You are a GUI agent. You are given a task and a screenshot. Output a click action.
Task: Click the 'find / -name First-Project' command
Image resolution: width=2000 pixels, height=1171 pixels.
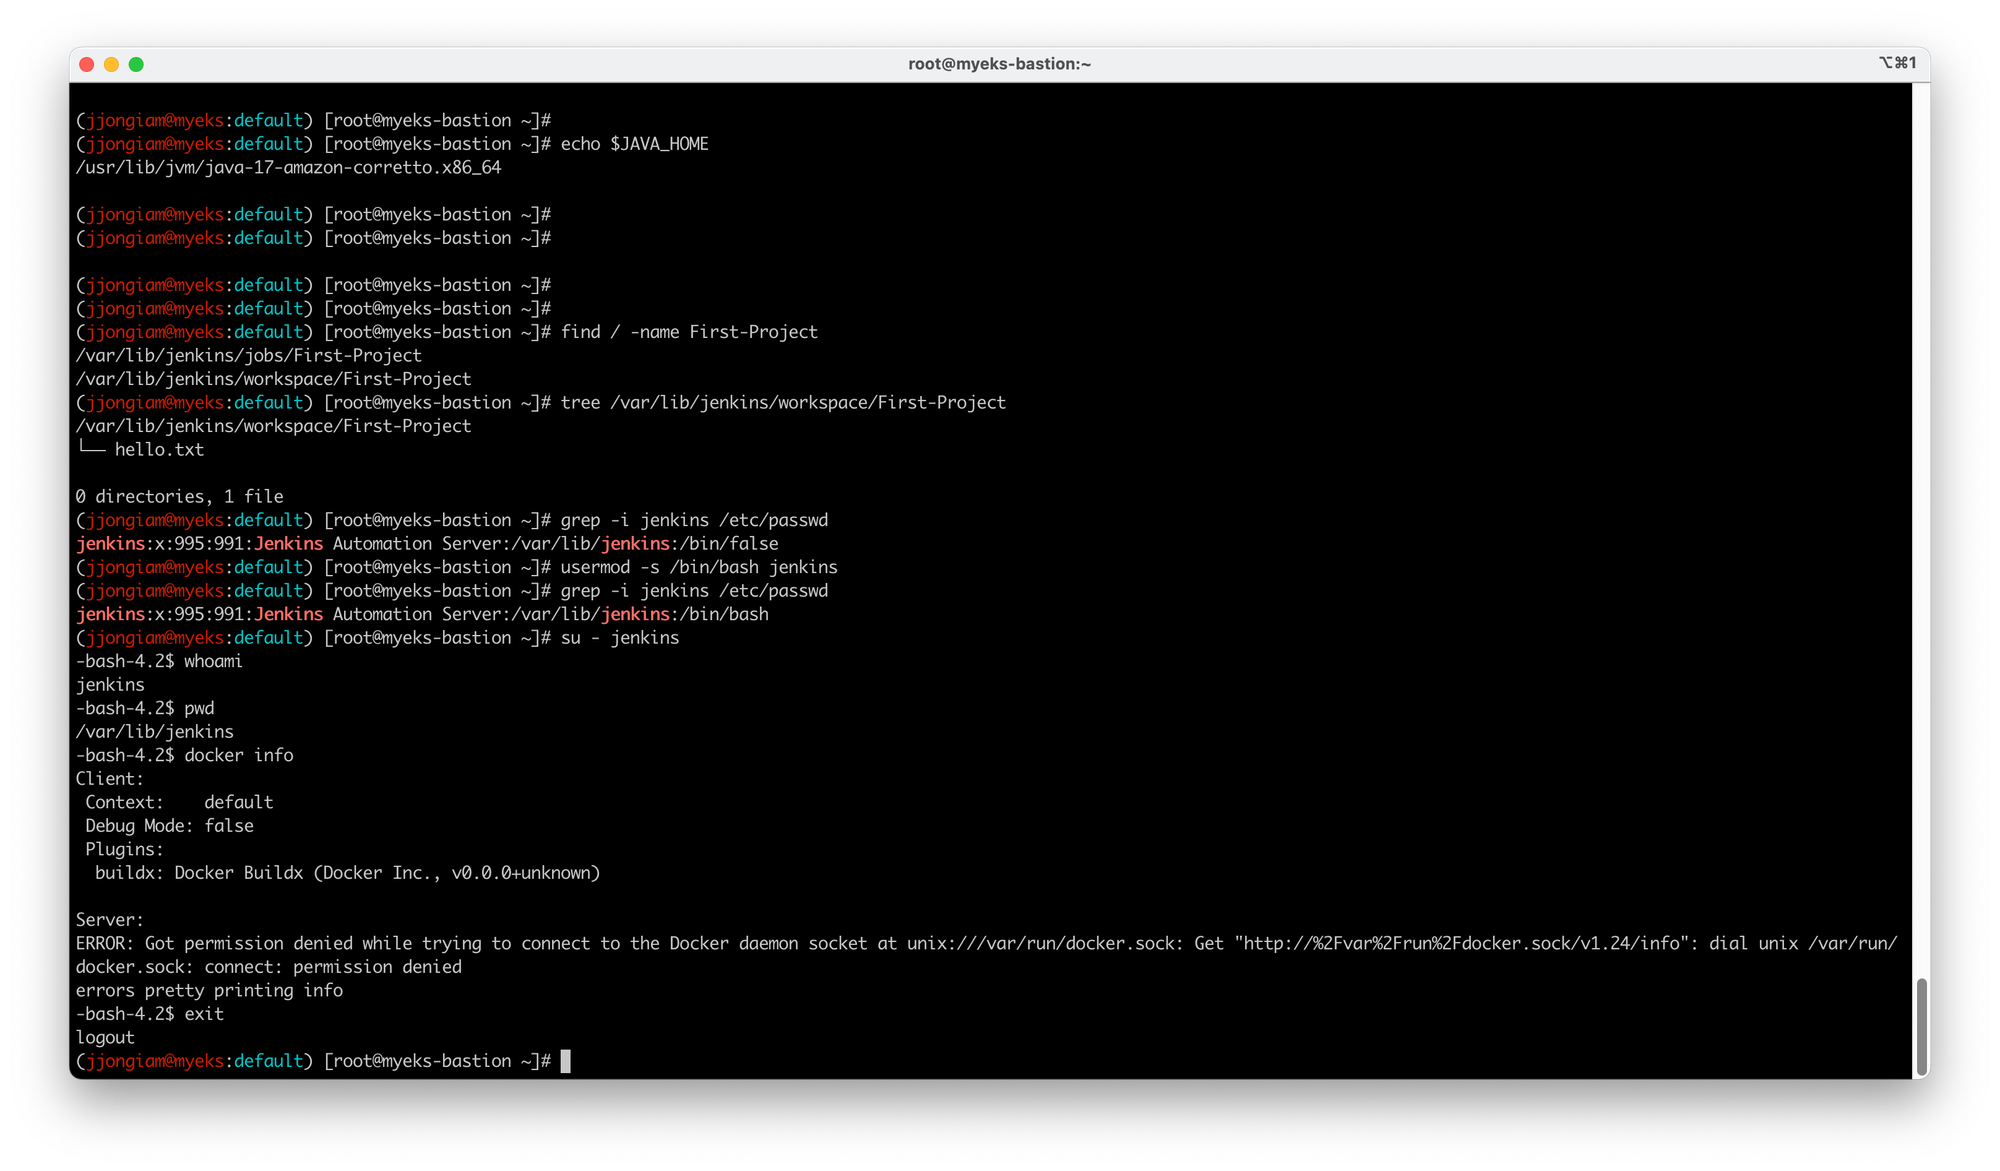pyautogui.click(x=688, y=332)
